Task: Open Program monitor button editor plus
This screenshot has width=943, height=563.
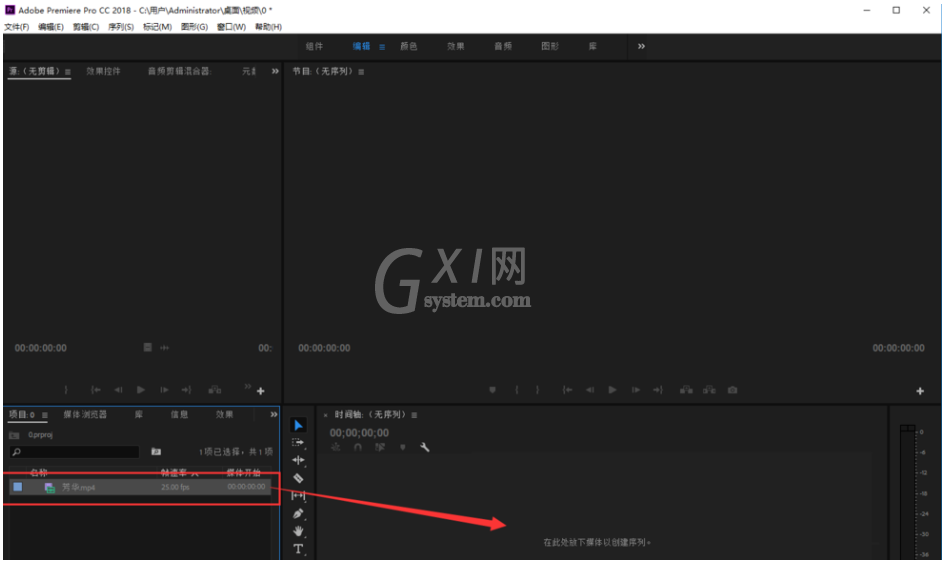Action: tap(920, 391)
